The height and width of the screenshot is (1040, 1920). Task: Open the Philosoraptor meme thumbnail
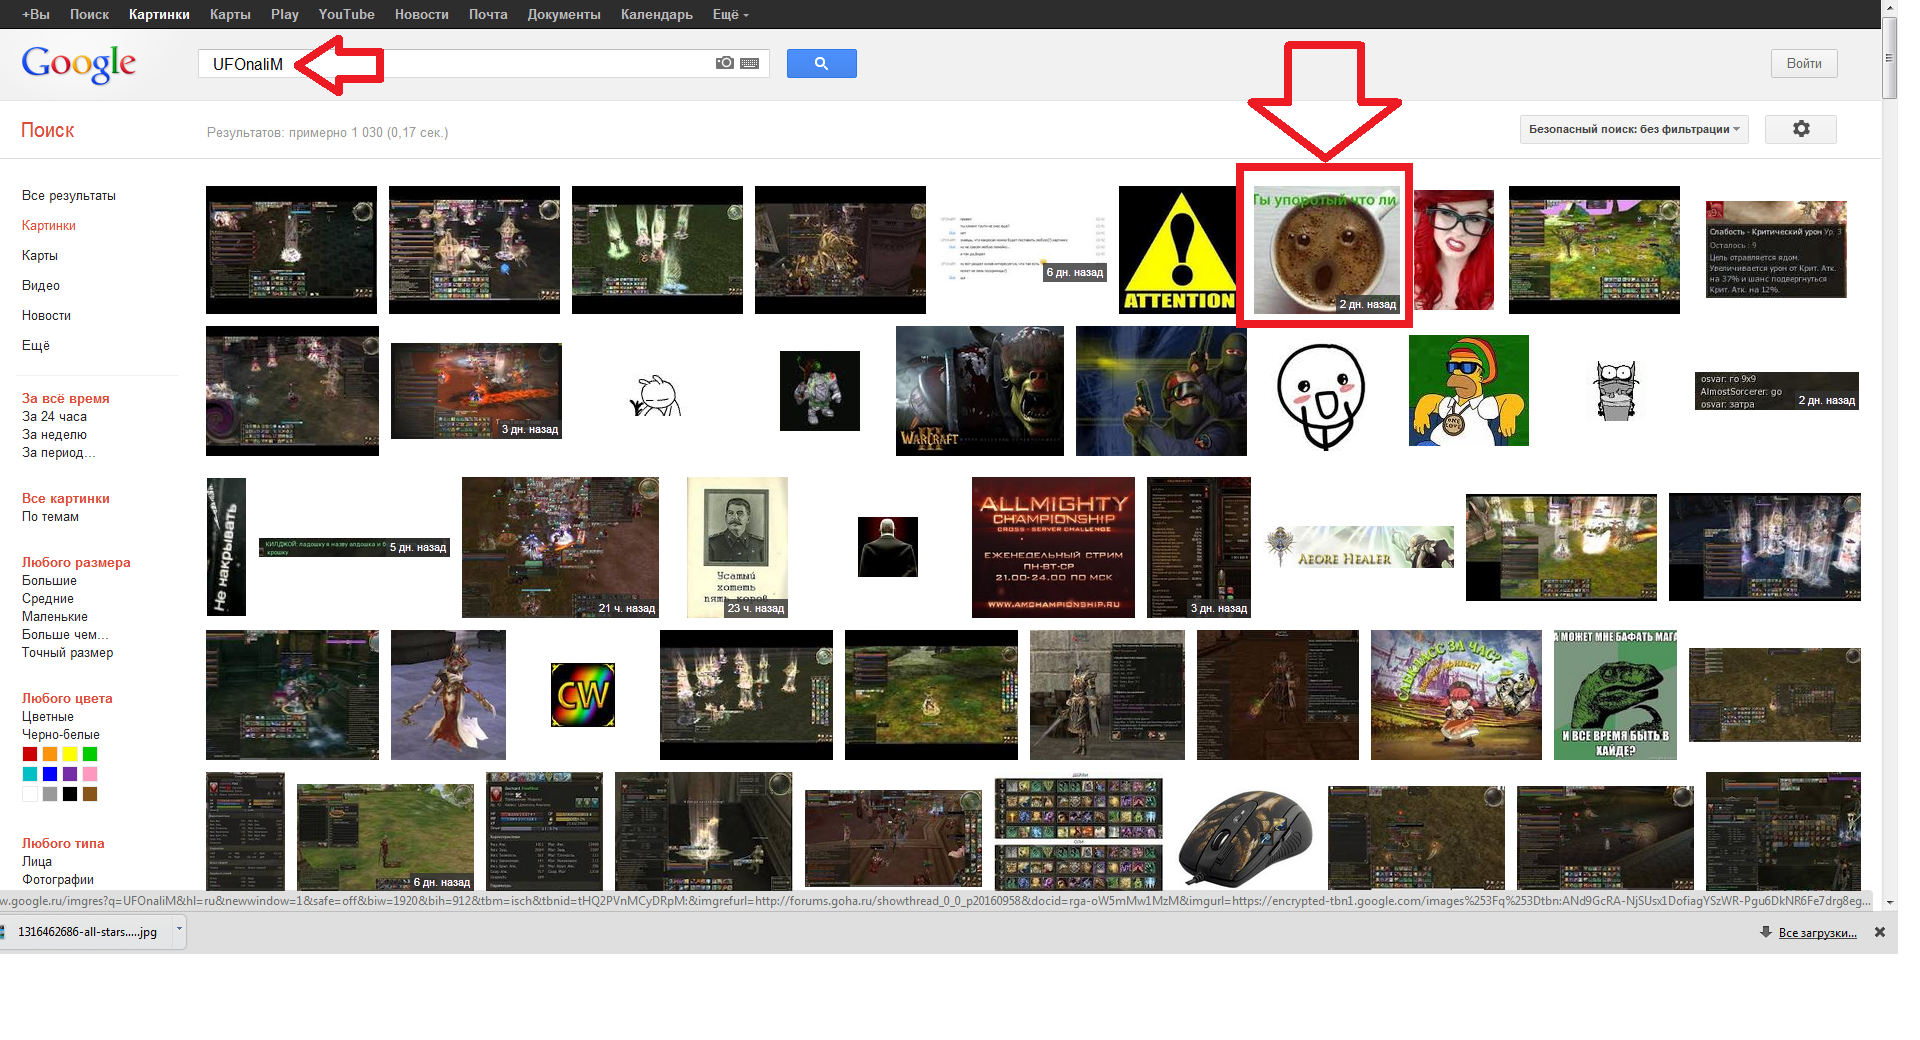click(x=1615, y=695)
